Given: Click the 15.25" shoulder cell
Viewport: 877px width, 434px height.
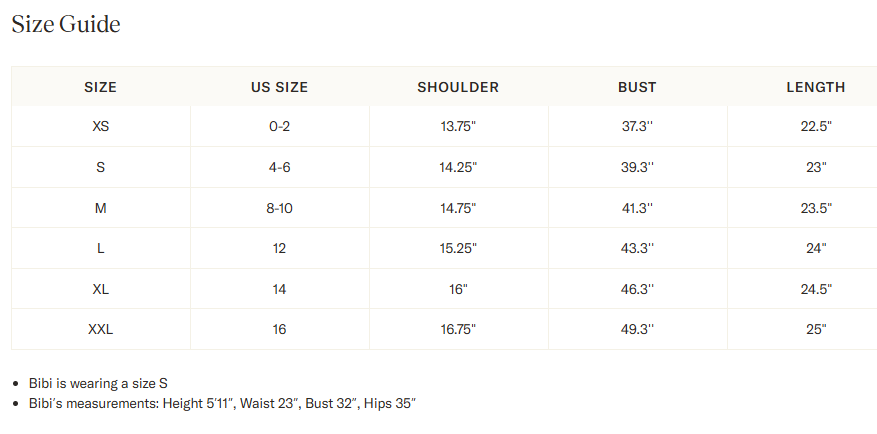Looking at the screenshot, I should coord(458,248).
